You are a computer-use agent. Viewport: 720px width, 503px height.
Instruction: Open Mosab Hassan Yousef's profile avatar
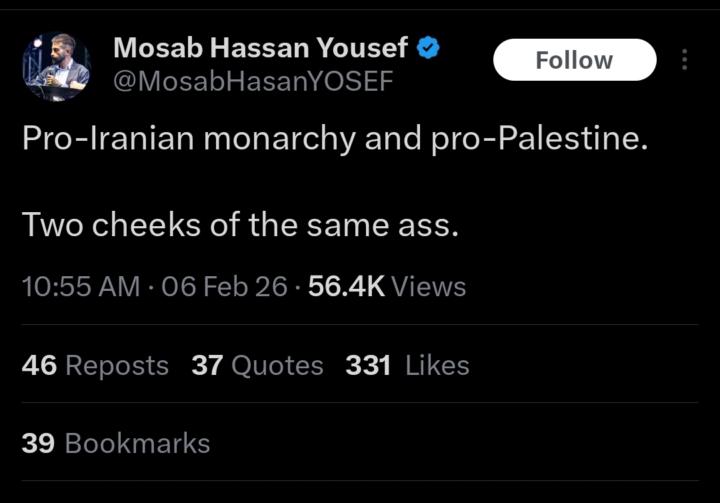[57, 65]
